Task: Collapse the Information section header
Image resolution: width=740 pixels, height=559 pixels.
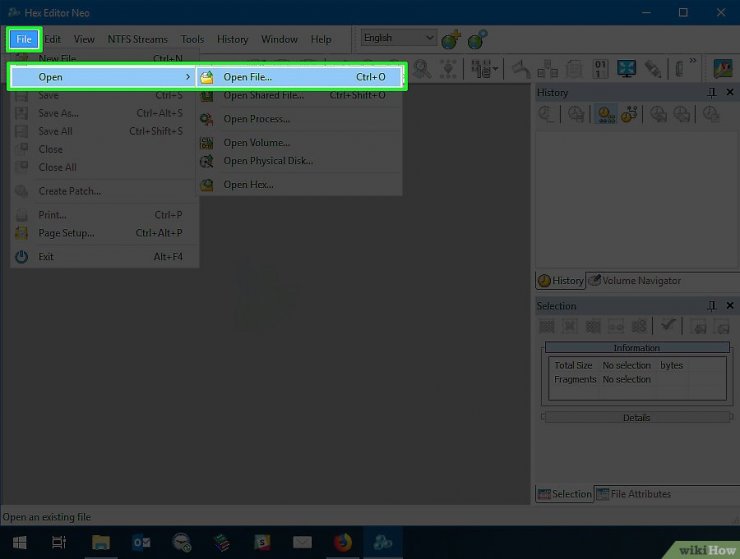Action: (637, 347)
